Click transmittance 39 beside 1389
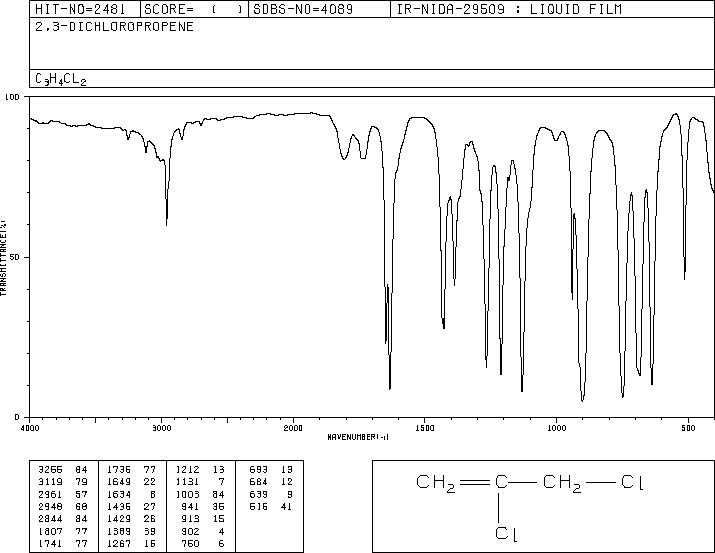 [x=150, y=532]
